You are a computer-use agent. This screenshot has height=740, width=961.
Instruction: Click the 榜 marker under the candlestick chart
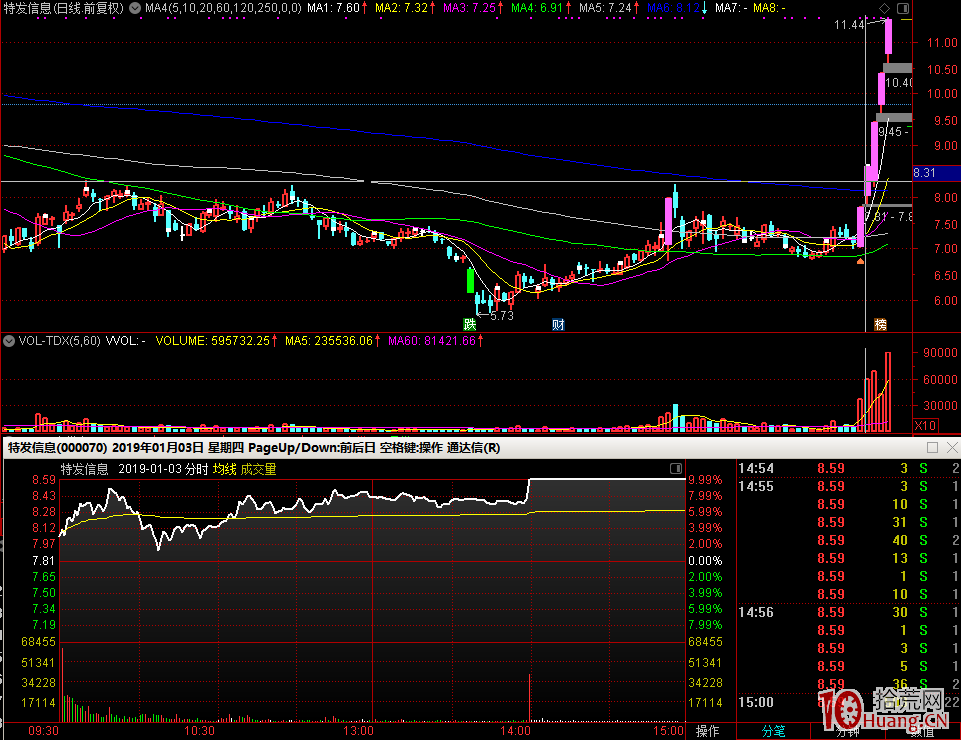pyautogui.click(x=880, y=324)
